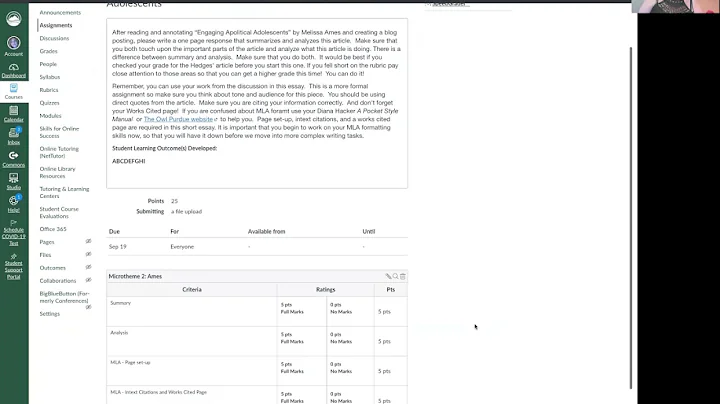Image resolution: width=720 pixels, height=404 pixels.
Task: Open the Account avatar menu
Action: (x=14, y=46)
